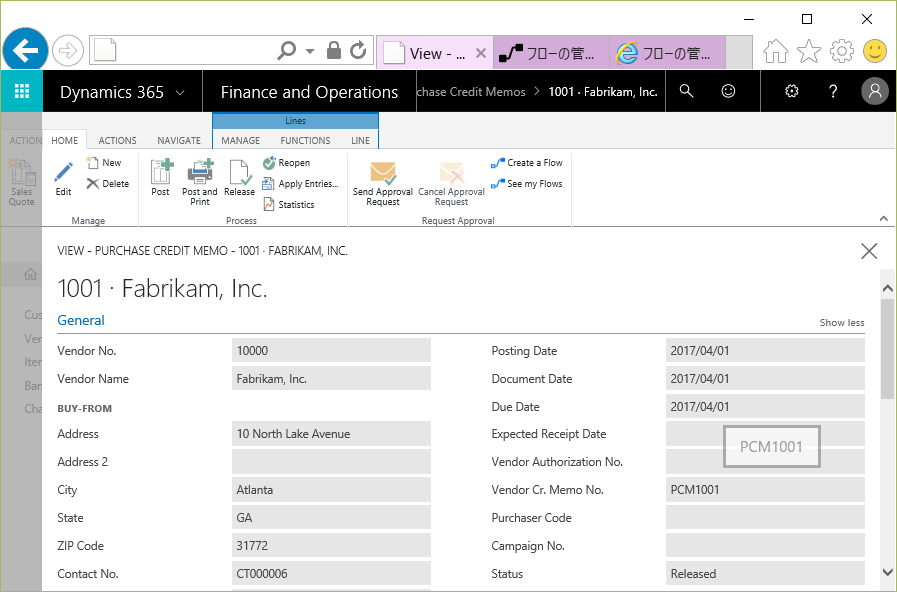Click the Release ribbon button
The width and height of the screenshot is (897, 592).
point(239,178)
